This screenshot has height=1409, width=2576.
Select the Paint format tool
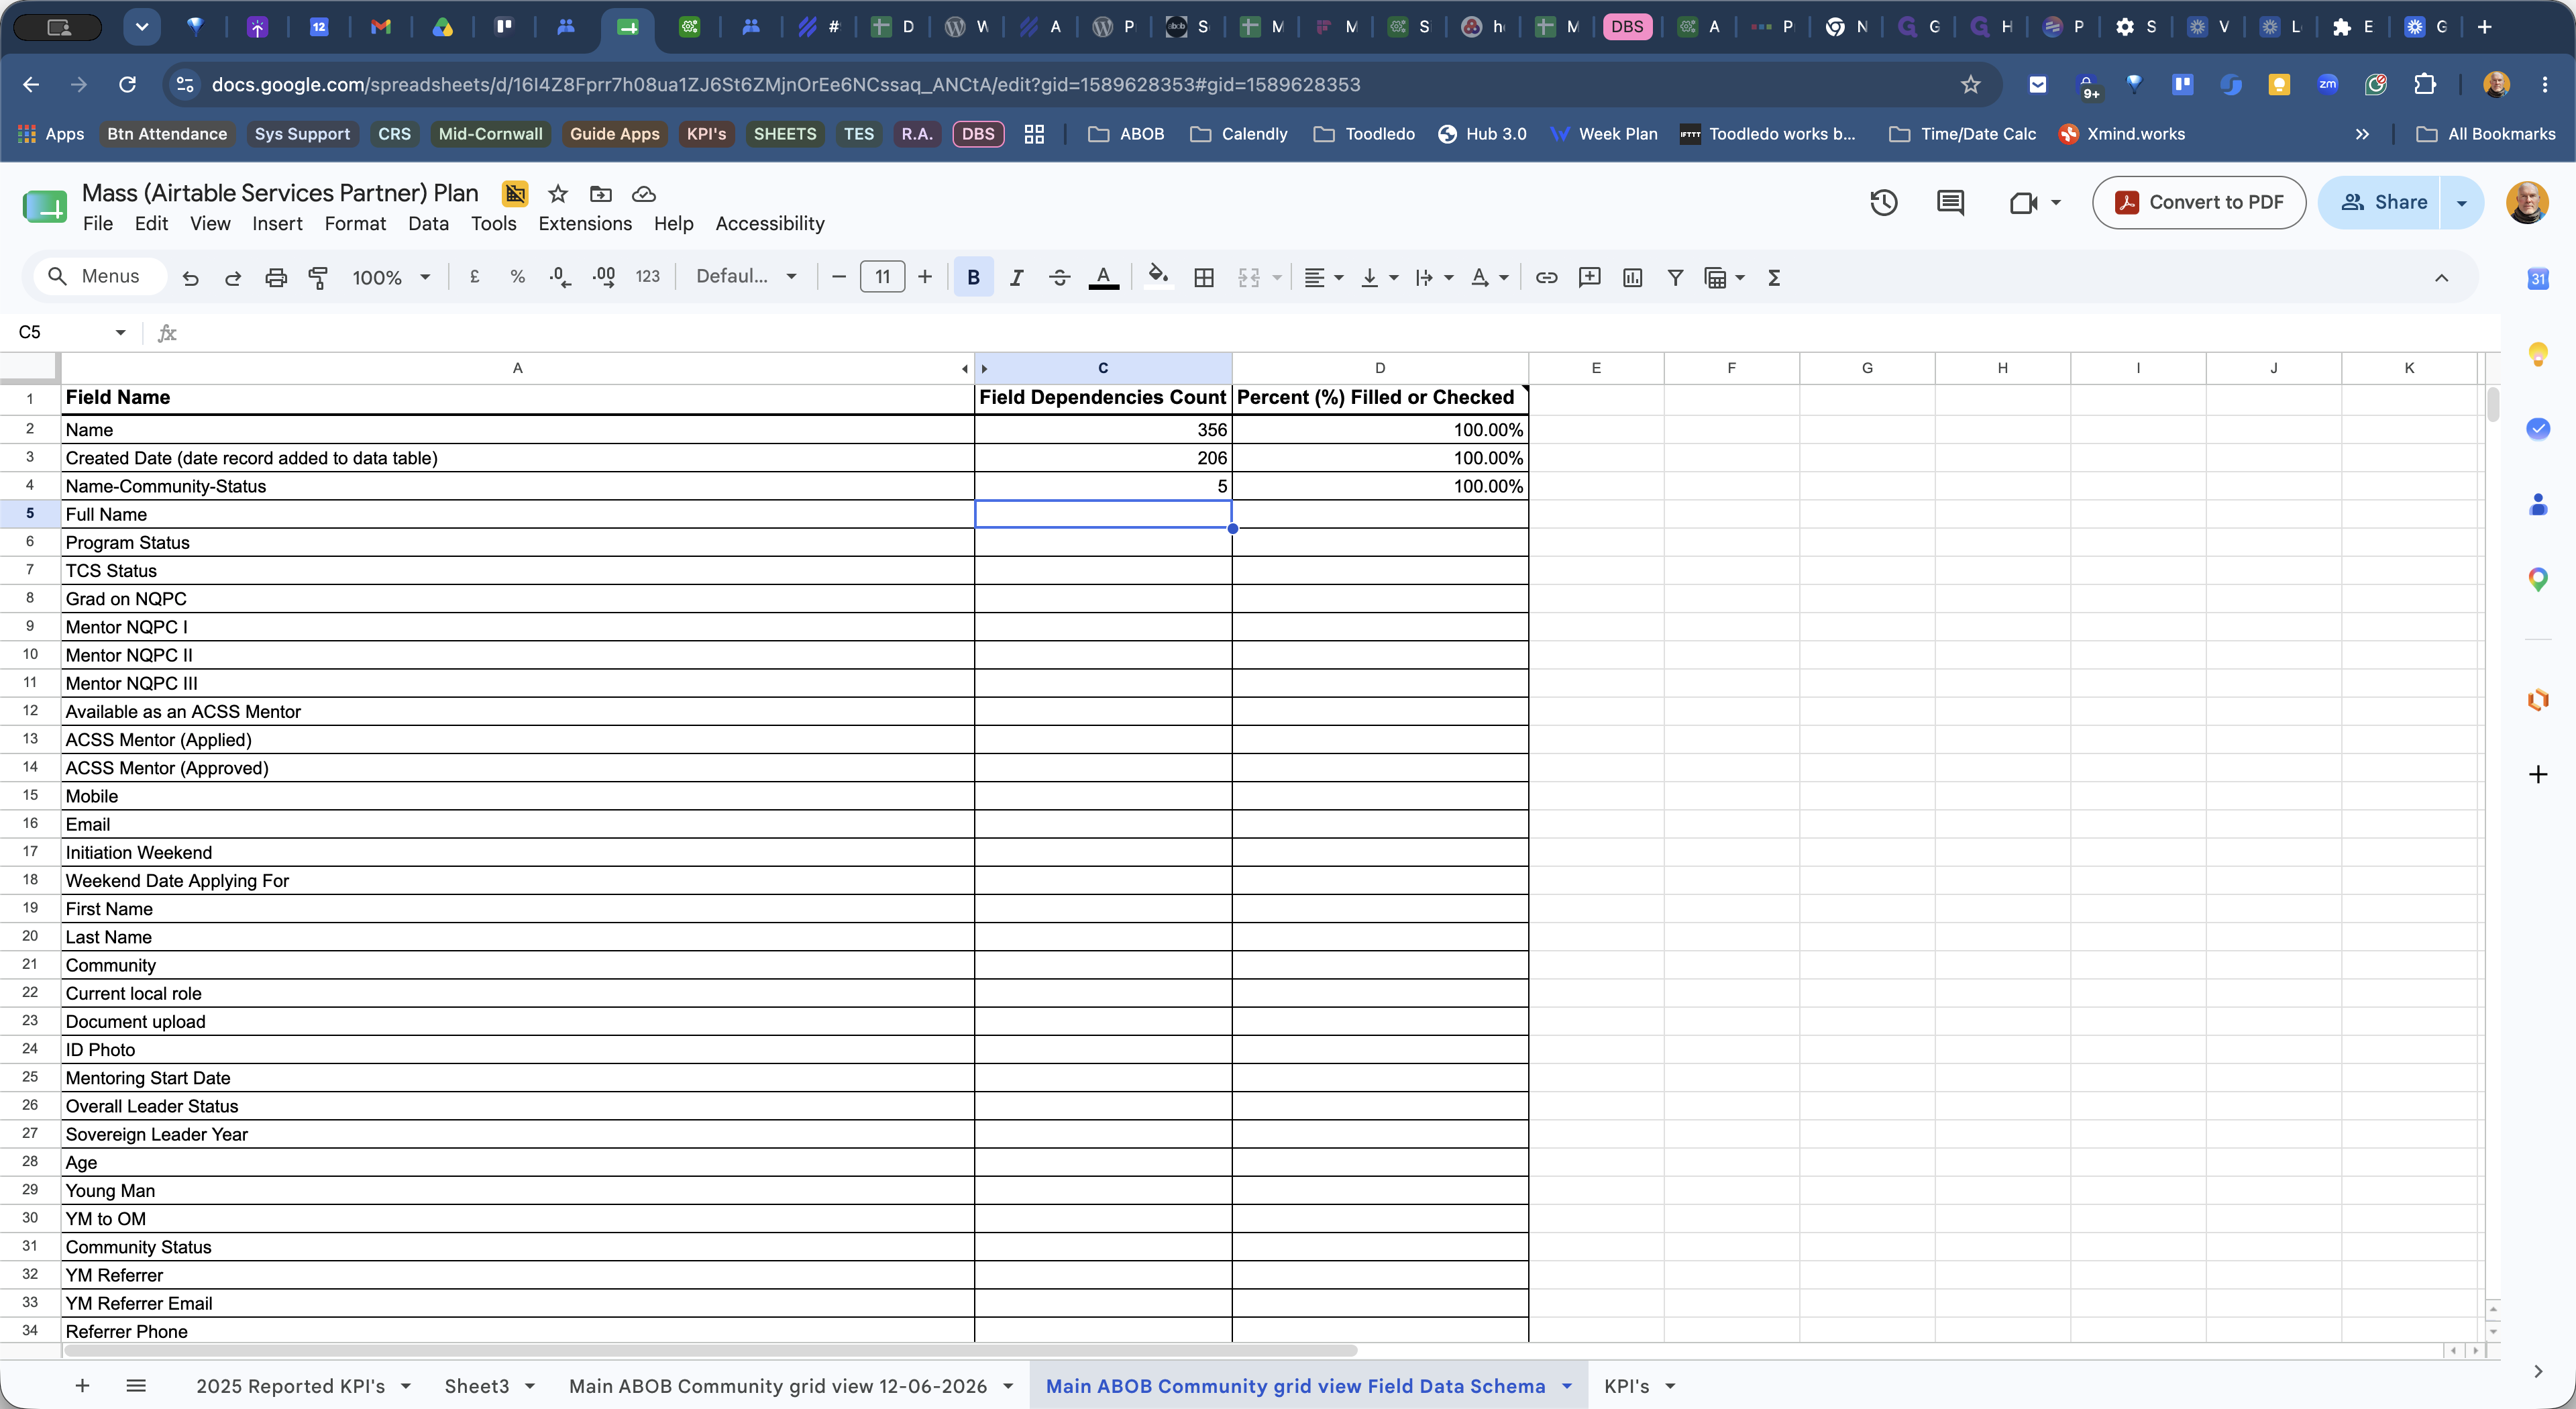pyautogui.click(x=319, y=278)
